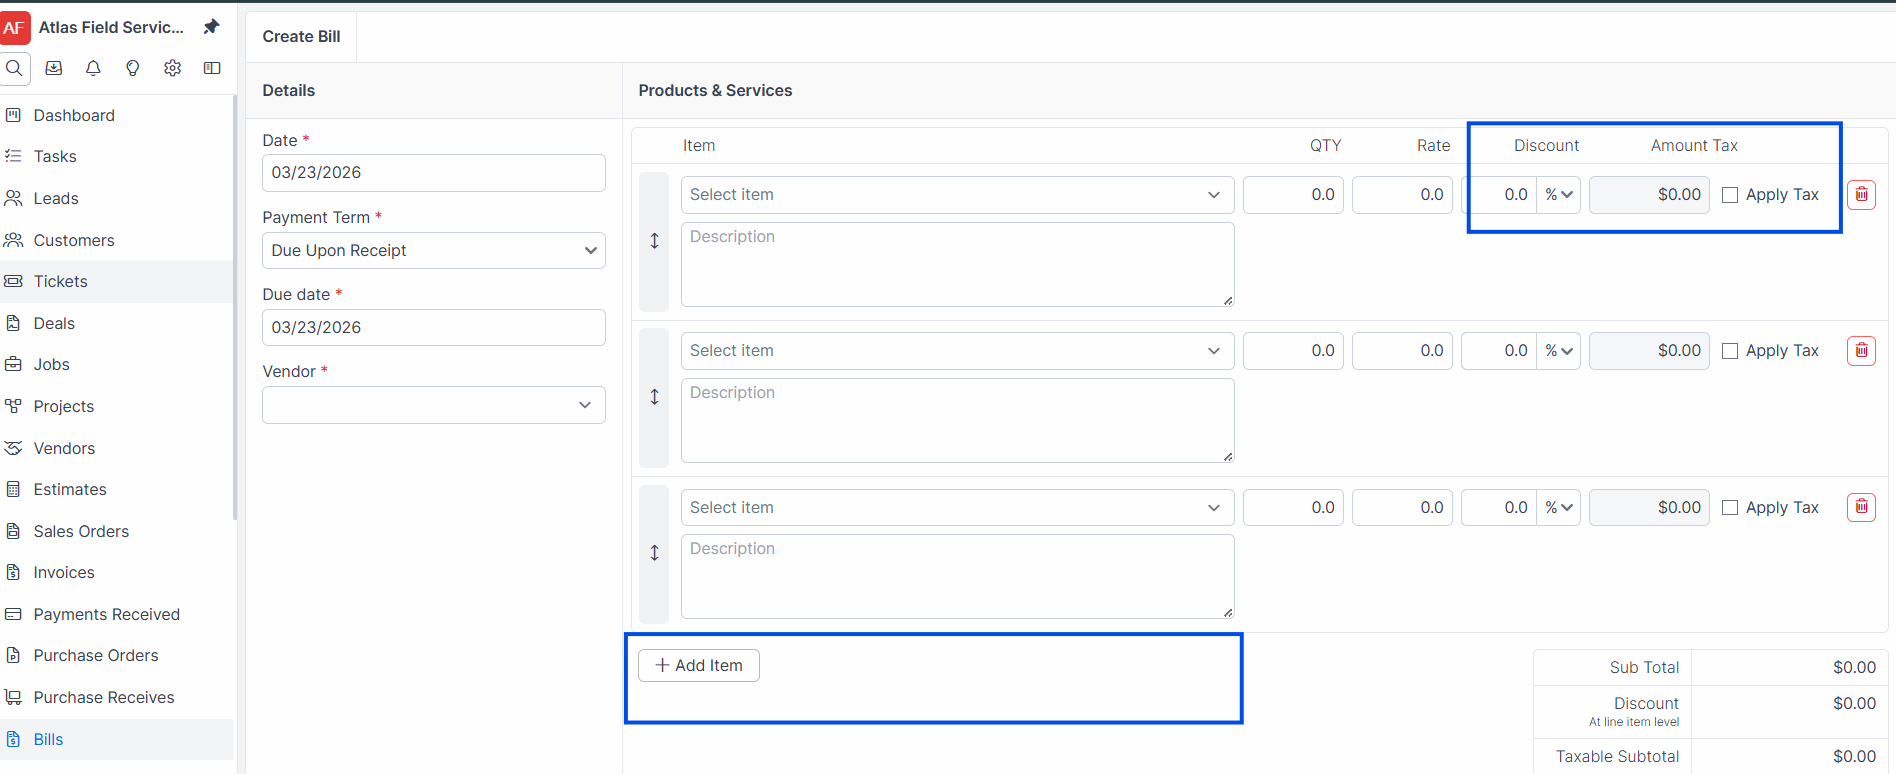Viewport: 1896px width, 774px height.
Task: Click the inbox tray icon in sidebar header
Action: tap(54, 68)
